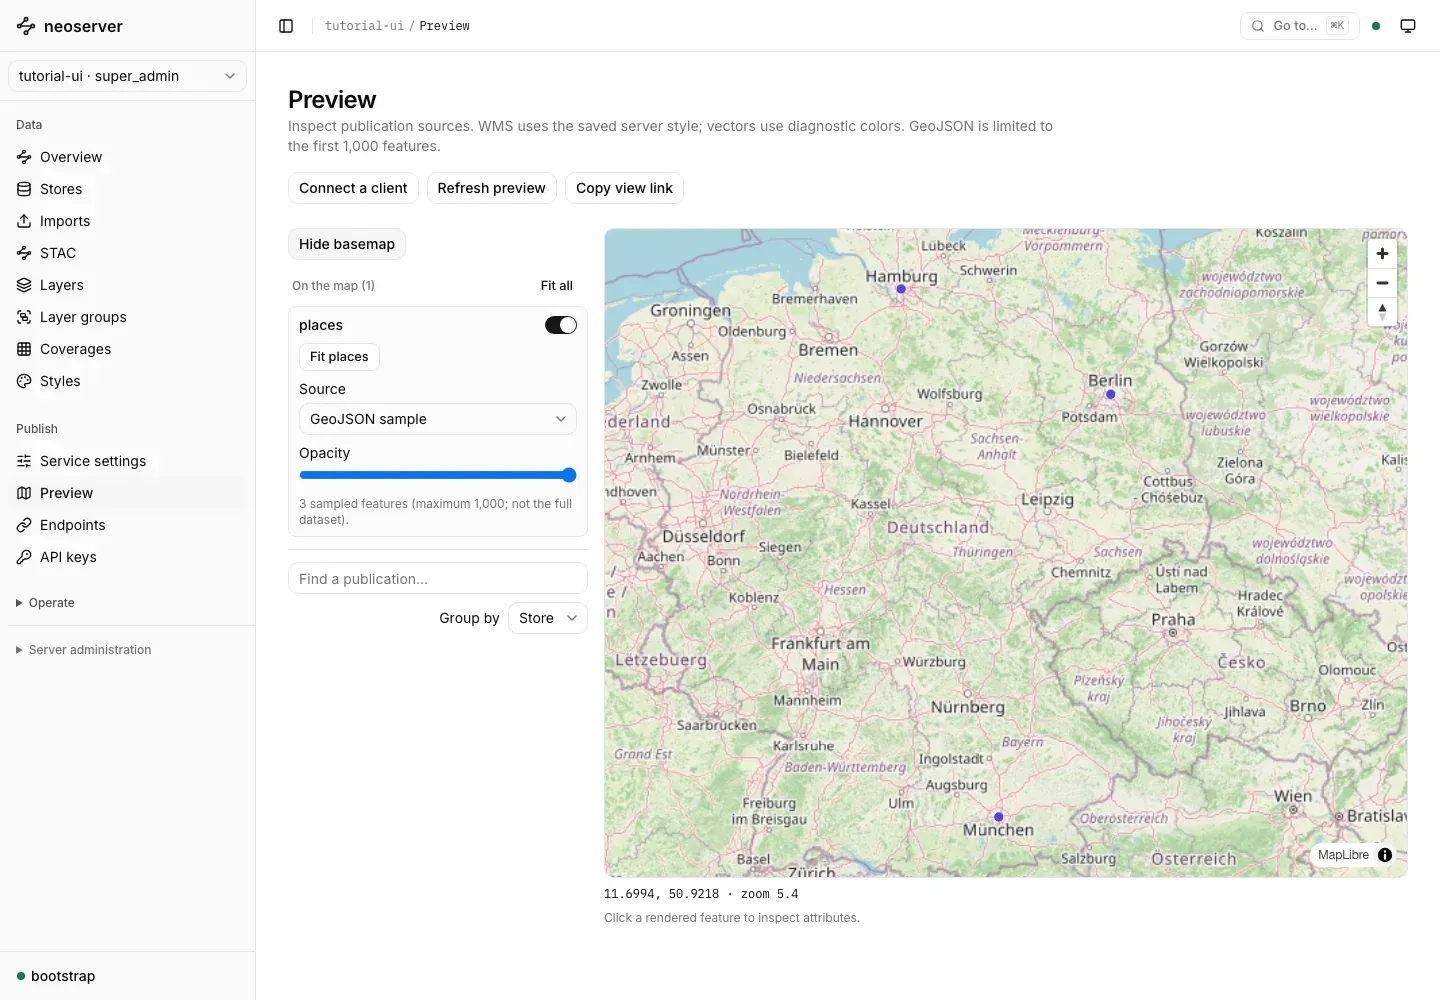Viewport: 1440px width, 1000px height.
Task: Click the Connect a client button
Action: tap(353, 188)
